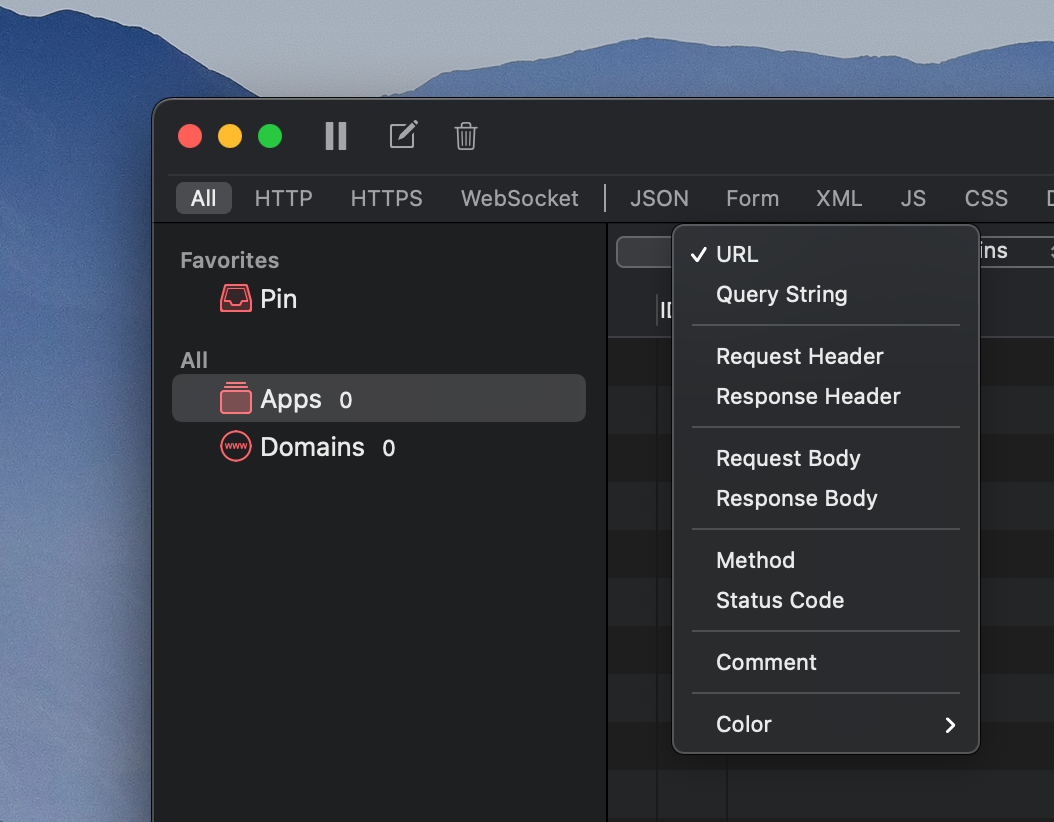Select the JSON filter tab
Viewport: 1054px width, 822px height.
659,198
